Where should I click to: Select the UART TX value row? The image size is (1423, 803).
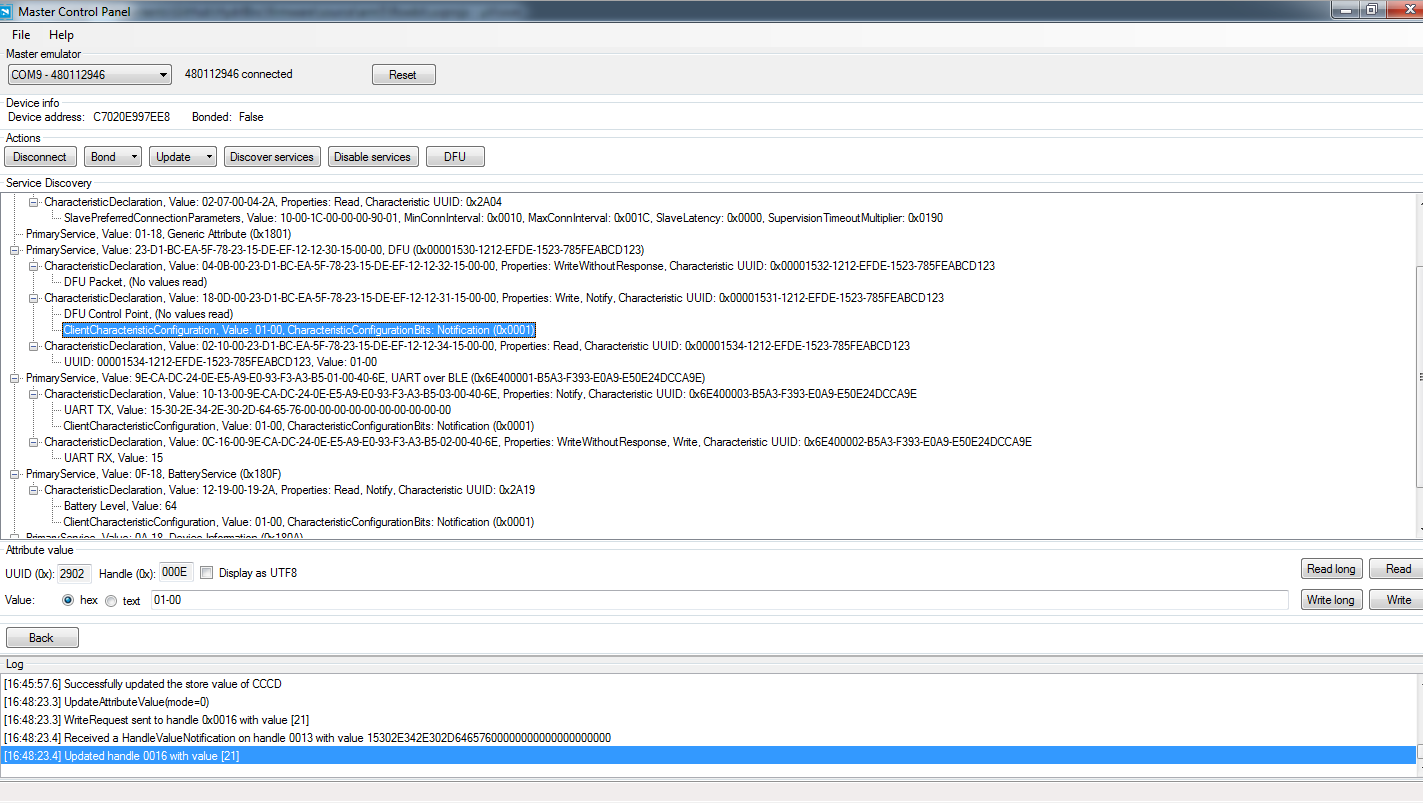click(257, 410)
